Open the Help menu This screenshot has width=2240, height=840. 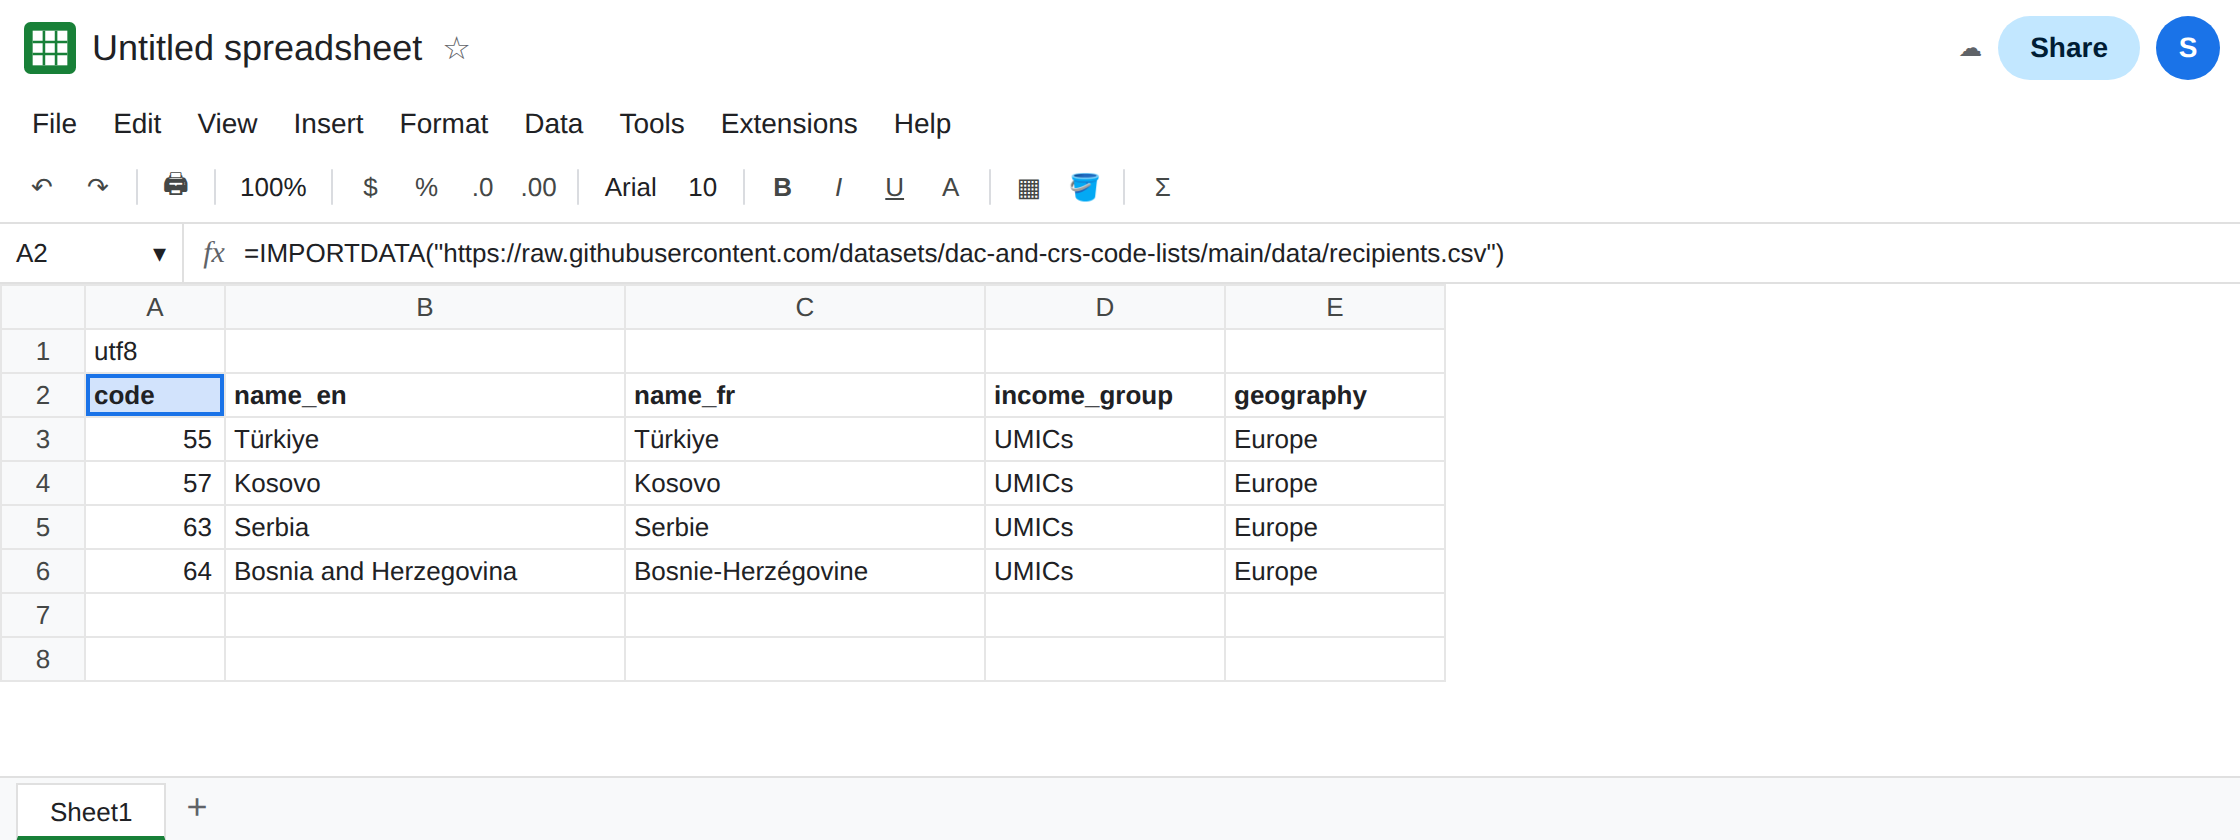922,123
